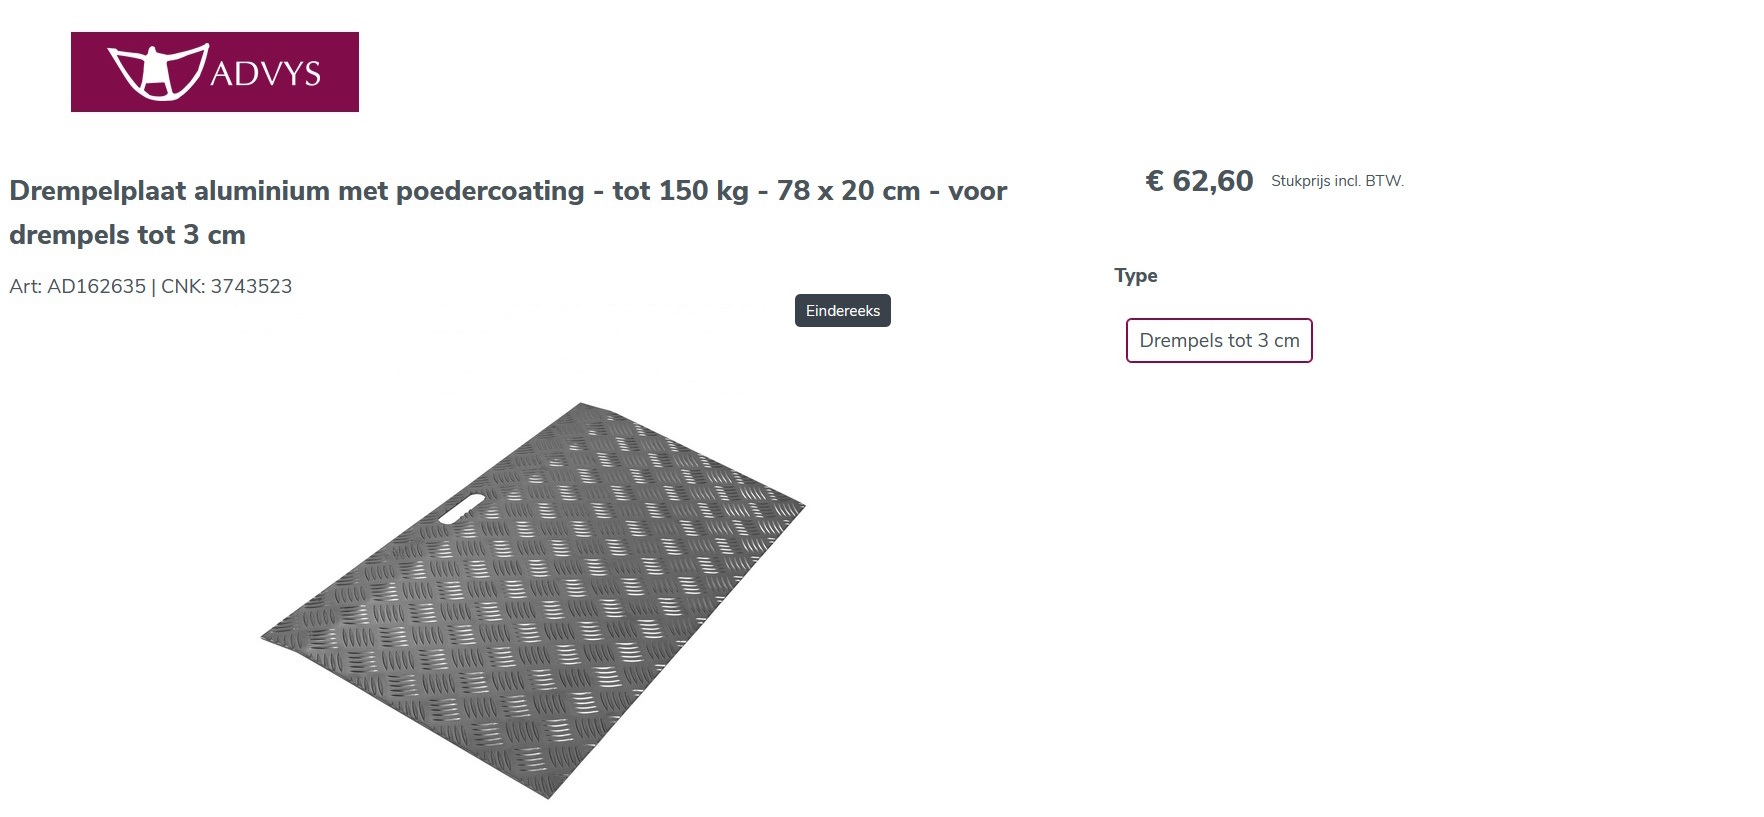This screenshot has width=1764, height=817.
Task: Select the "Drempels tot 3 cm" type option
Action: click(x=1219, y=341)
